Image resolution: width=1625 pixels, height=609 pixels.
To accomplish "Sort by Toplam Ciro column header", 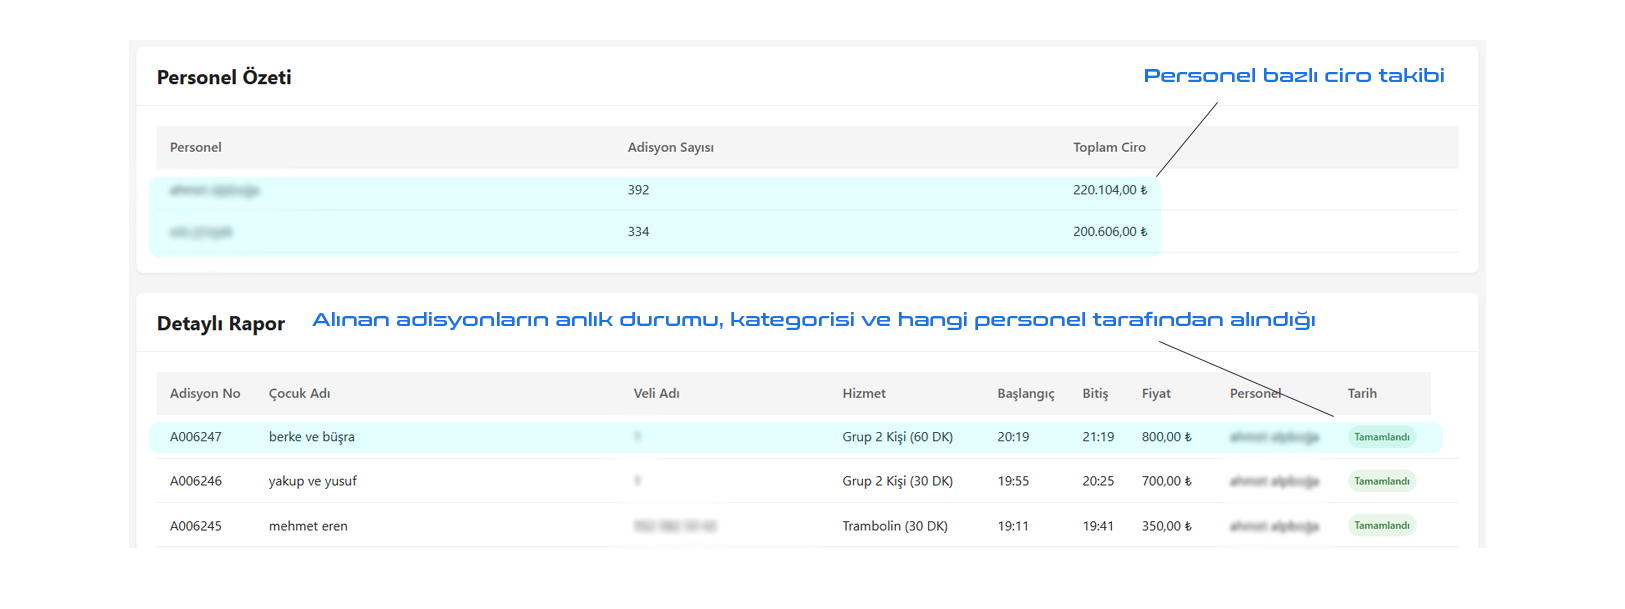I will 1109,147.
